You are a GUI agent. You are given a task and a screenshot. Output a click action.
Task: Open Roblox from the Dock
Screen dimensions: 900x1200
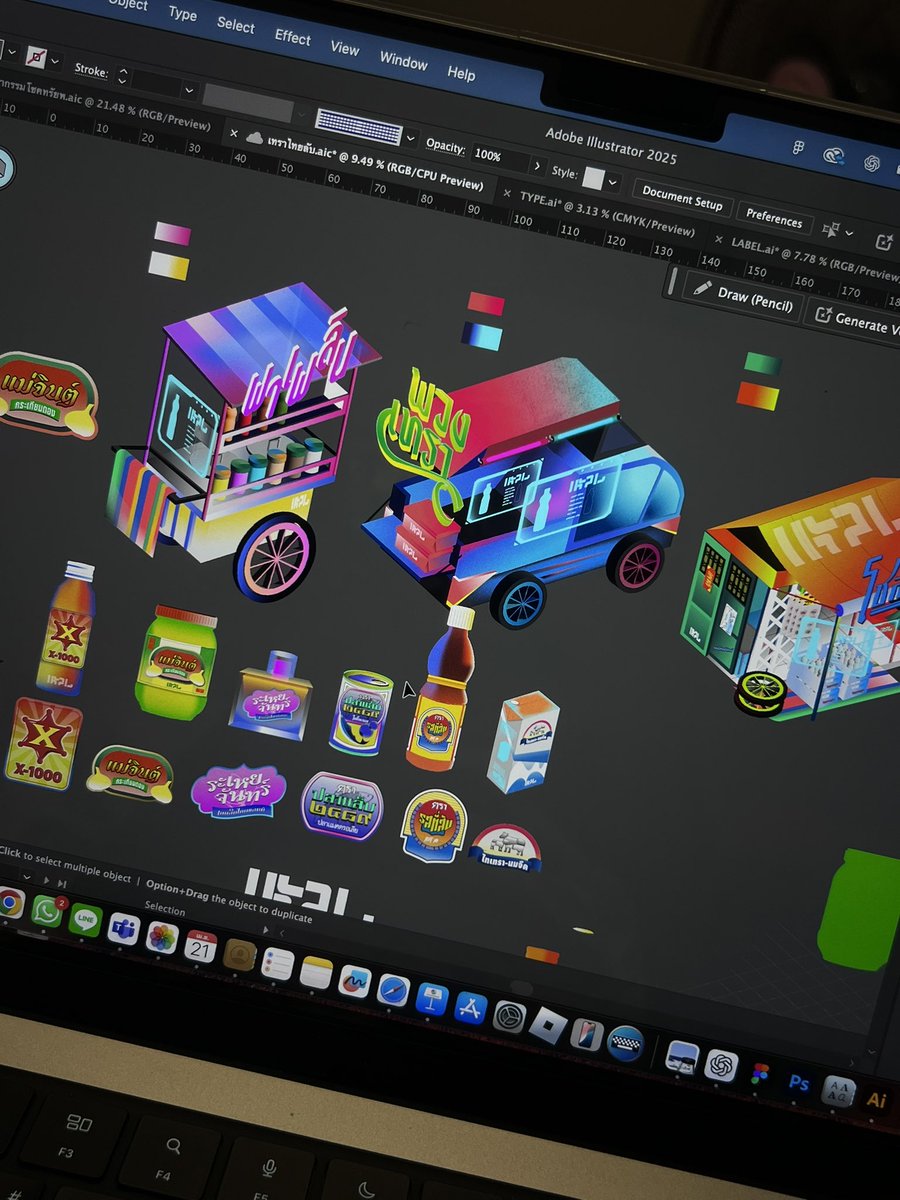[548, 1026]
